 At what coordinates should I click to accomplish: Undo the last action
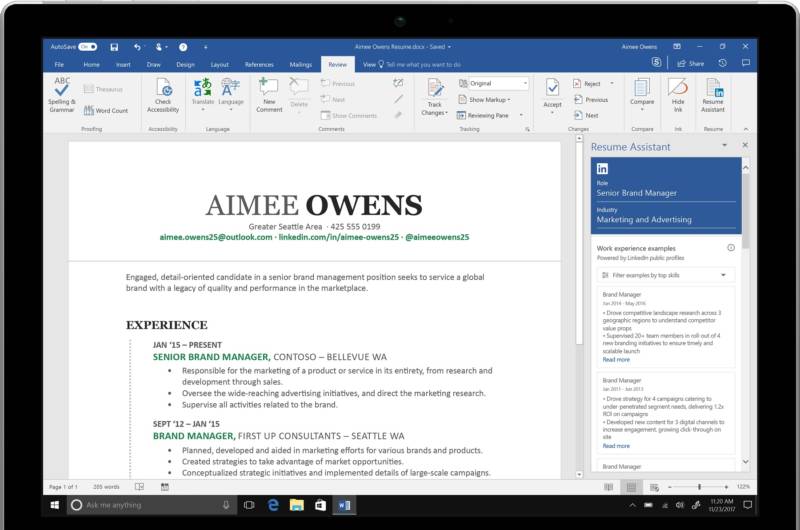coord(137,47)
